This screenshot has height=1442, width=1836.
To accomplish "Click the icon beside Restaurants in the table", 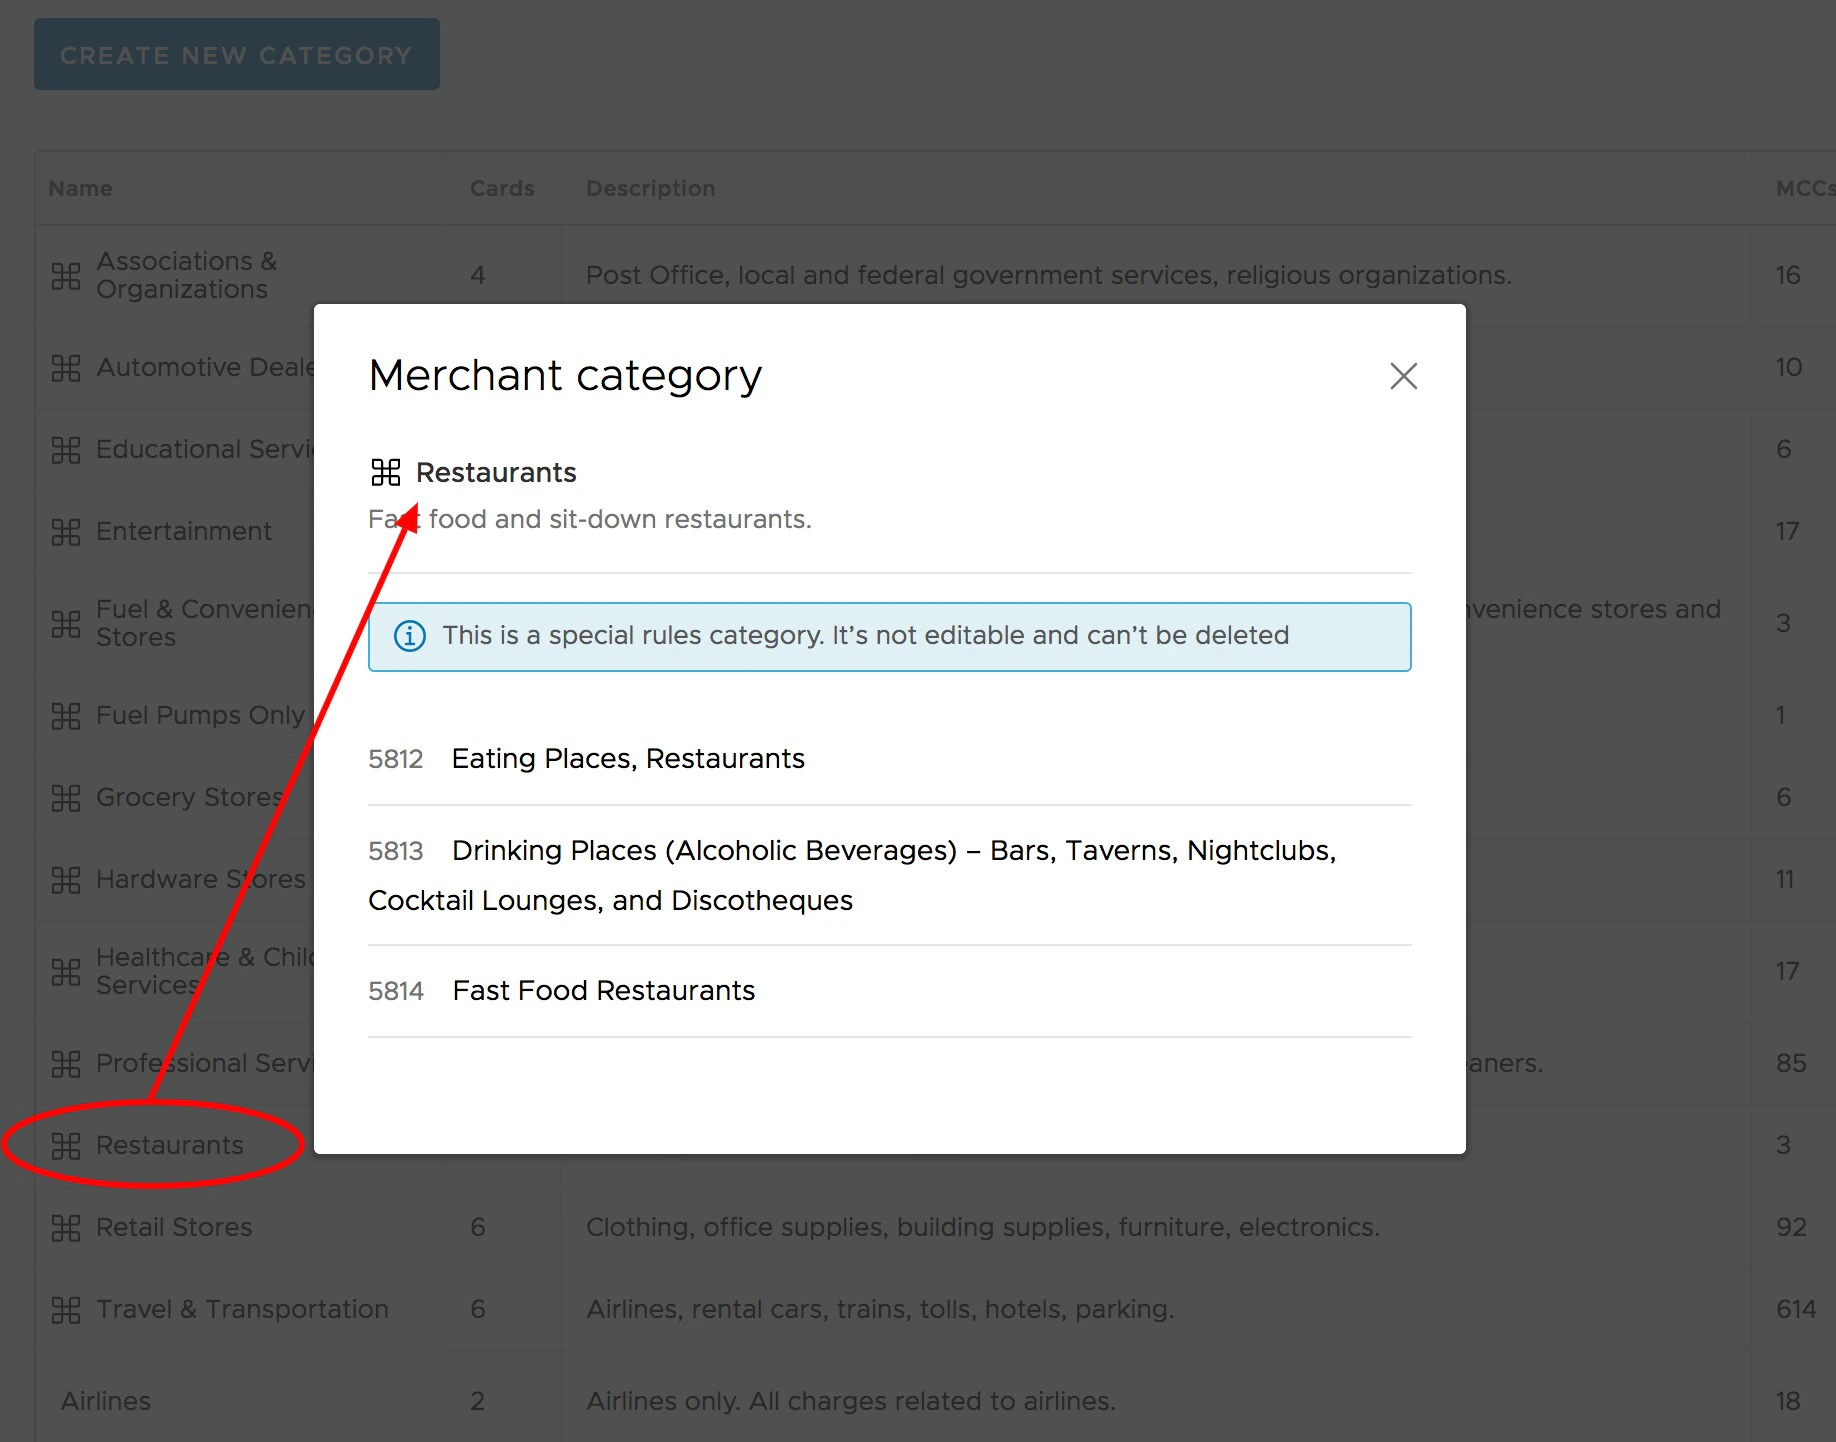I will click(x=66, y=1145).
